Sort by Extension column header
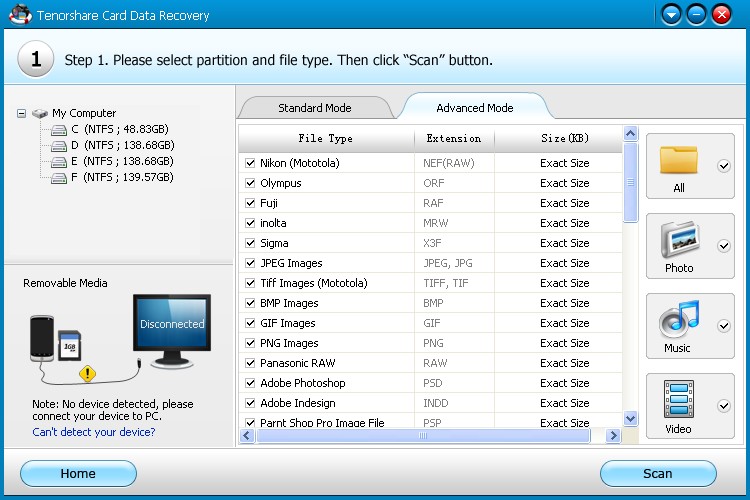750x500 pixels. tap(454, 139)
